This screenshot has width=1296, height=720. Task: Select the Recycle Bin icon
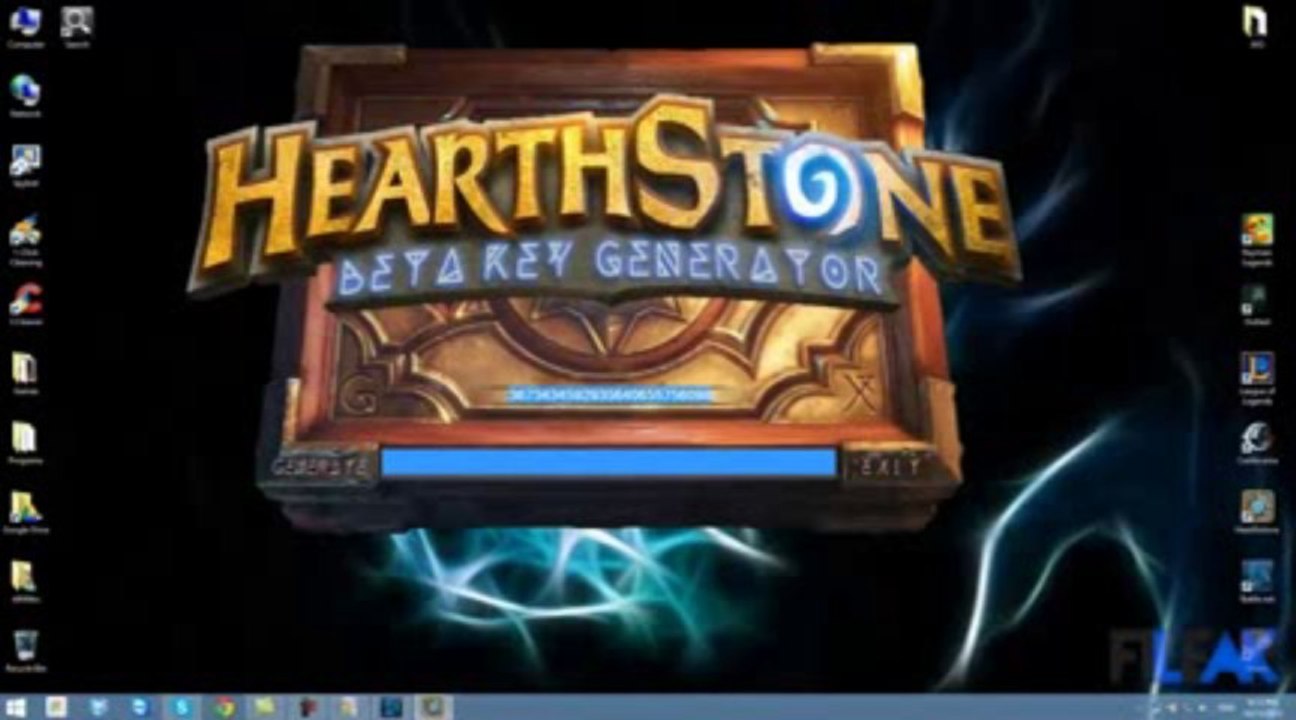pos(25,652)
